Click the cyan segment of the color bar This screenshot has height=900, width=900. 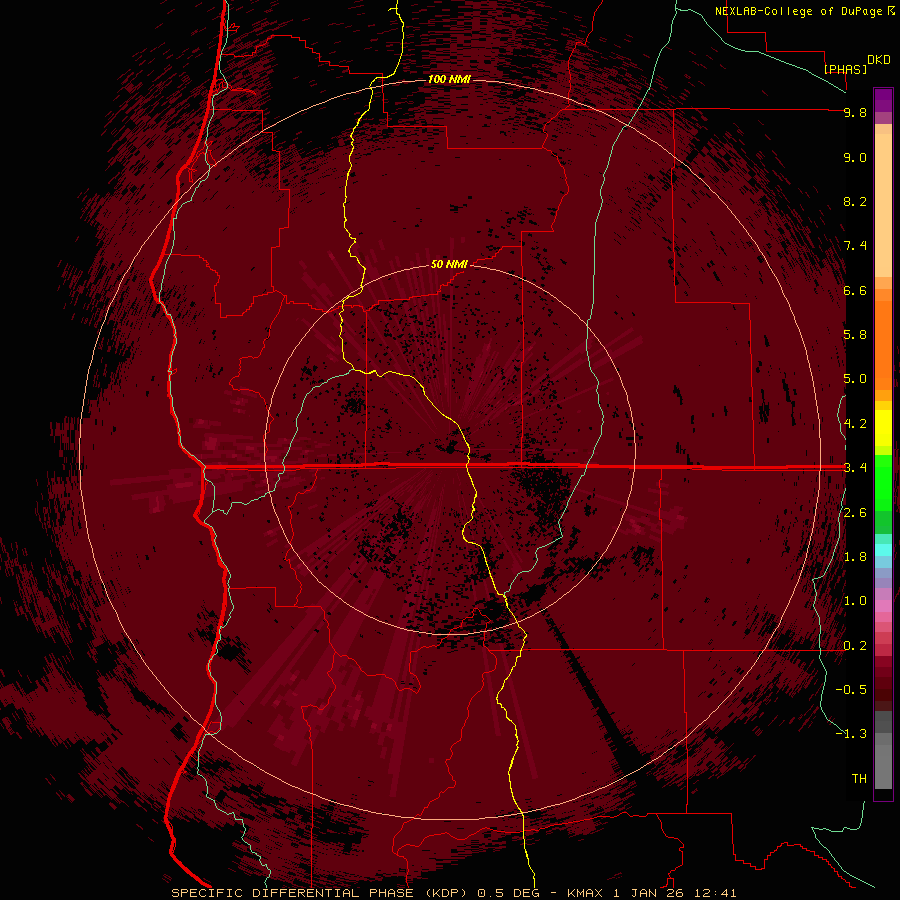tap(883, 550)
